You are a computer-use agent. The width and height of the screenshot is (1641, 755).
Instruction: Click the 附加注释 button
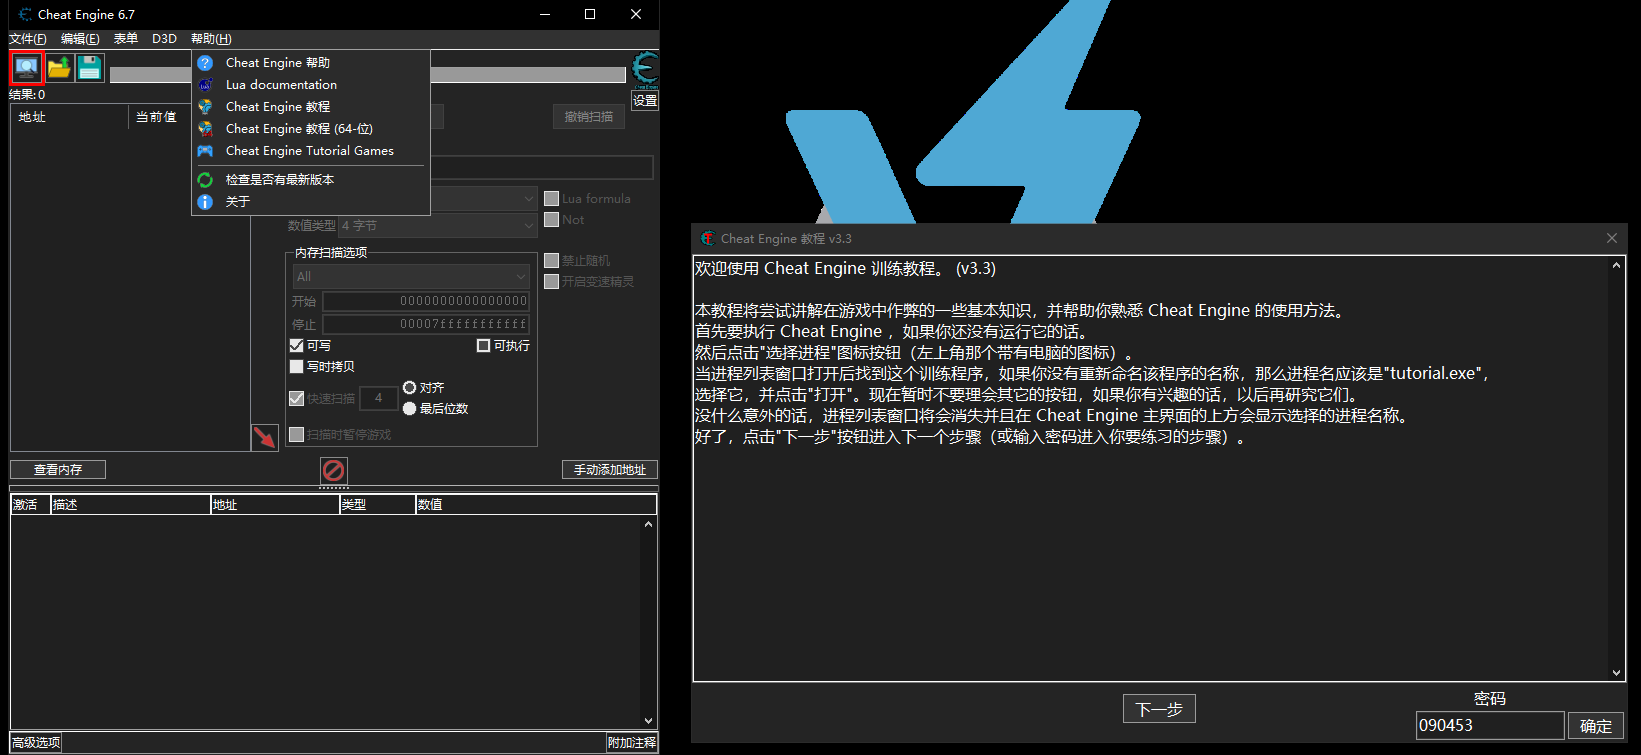632,743
